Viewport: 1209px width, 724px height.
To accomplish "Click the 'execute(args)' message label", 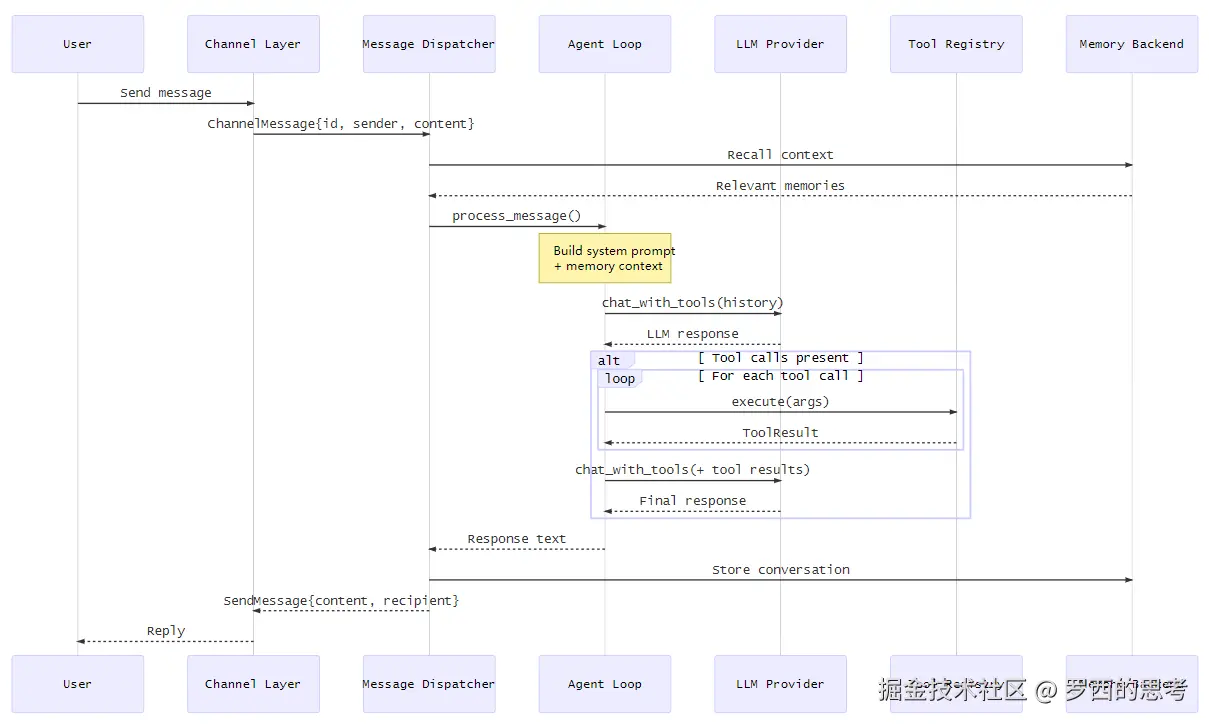I will (x=781, y=402).
